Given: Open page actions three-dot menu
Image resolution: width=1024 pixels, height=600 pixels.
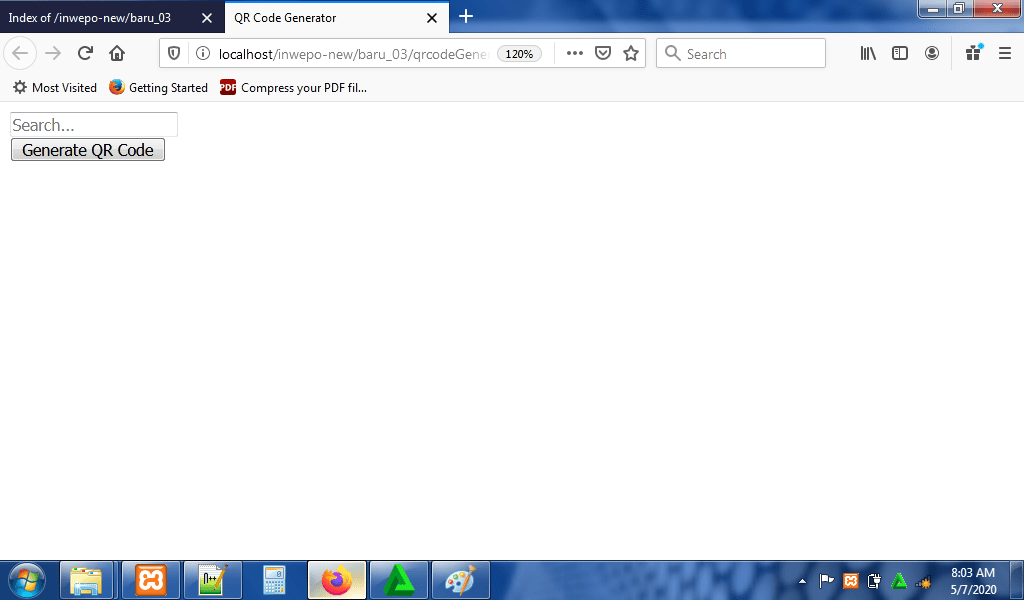Looking at the screenshot, I should (575, 54).
